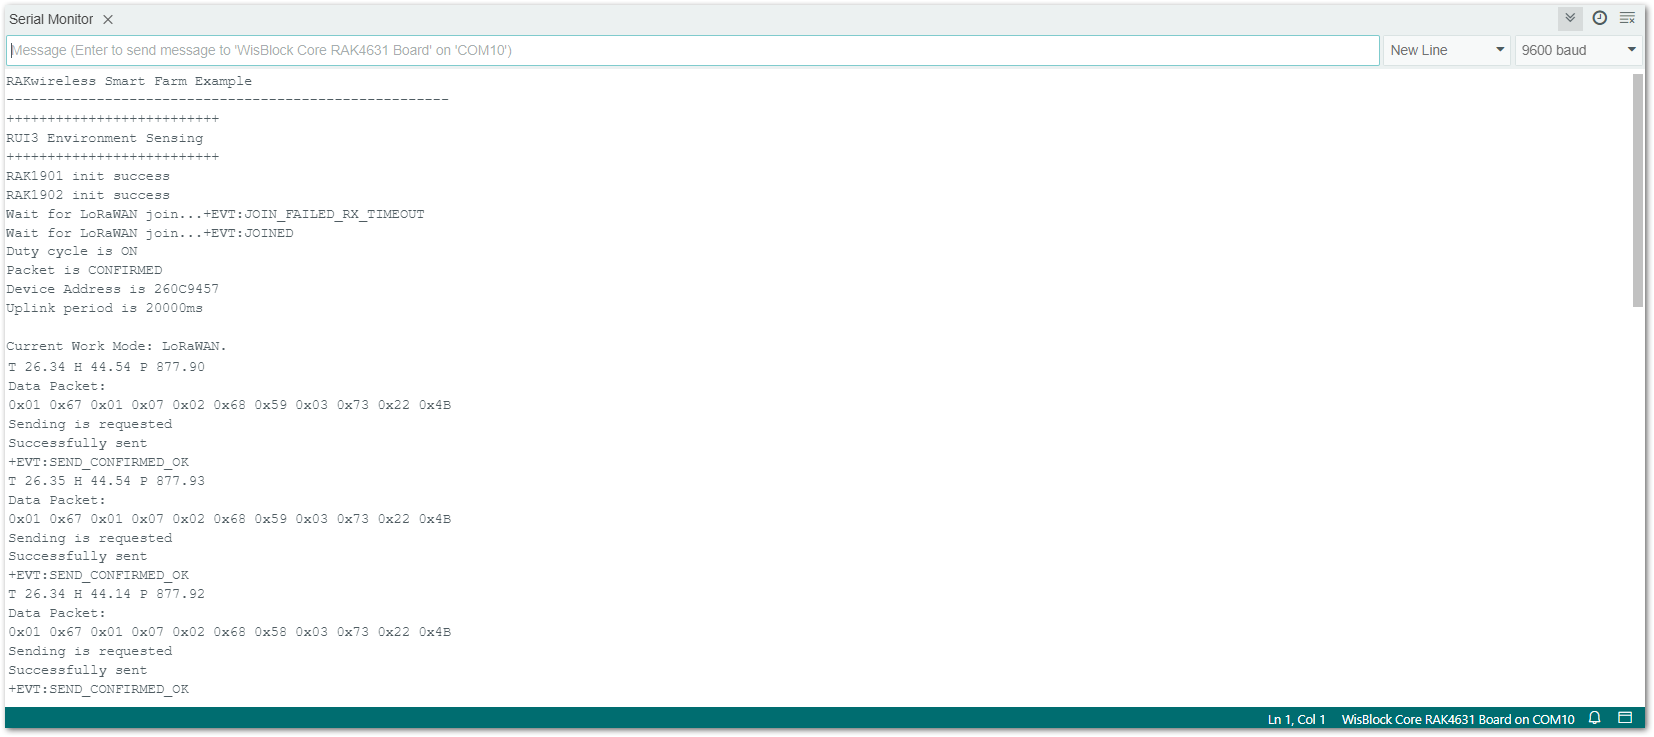This screenshot has height=737, width=1654.
Task: Toggle autoscroll in Serial Monitor
Action: coord(1570,18)
